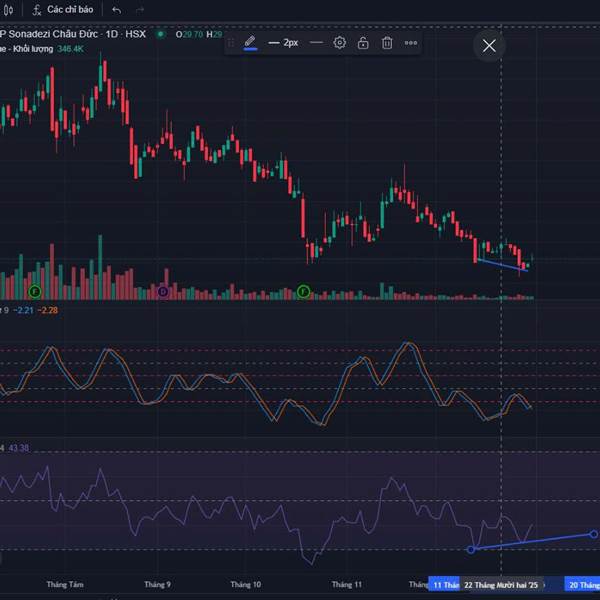Open the drawing settings gear
The width and height of the screenshot is (600, 600).
click(339, 42)
